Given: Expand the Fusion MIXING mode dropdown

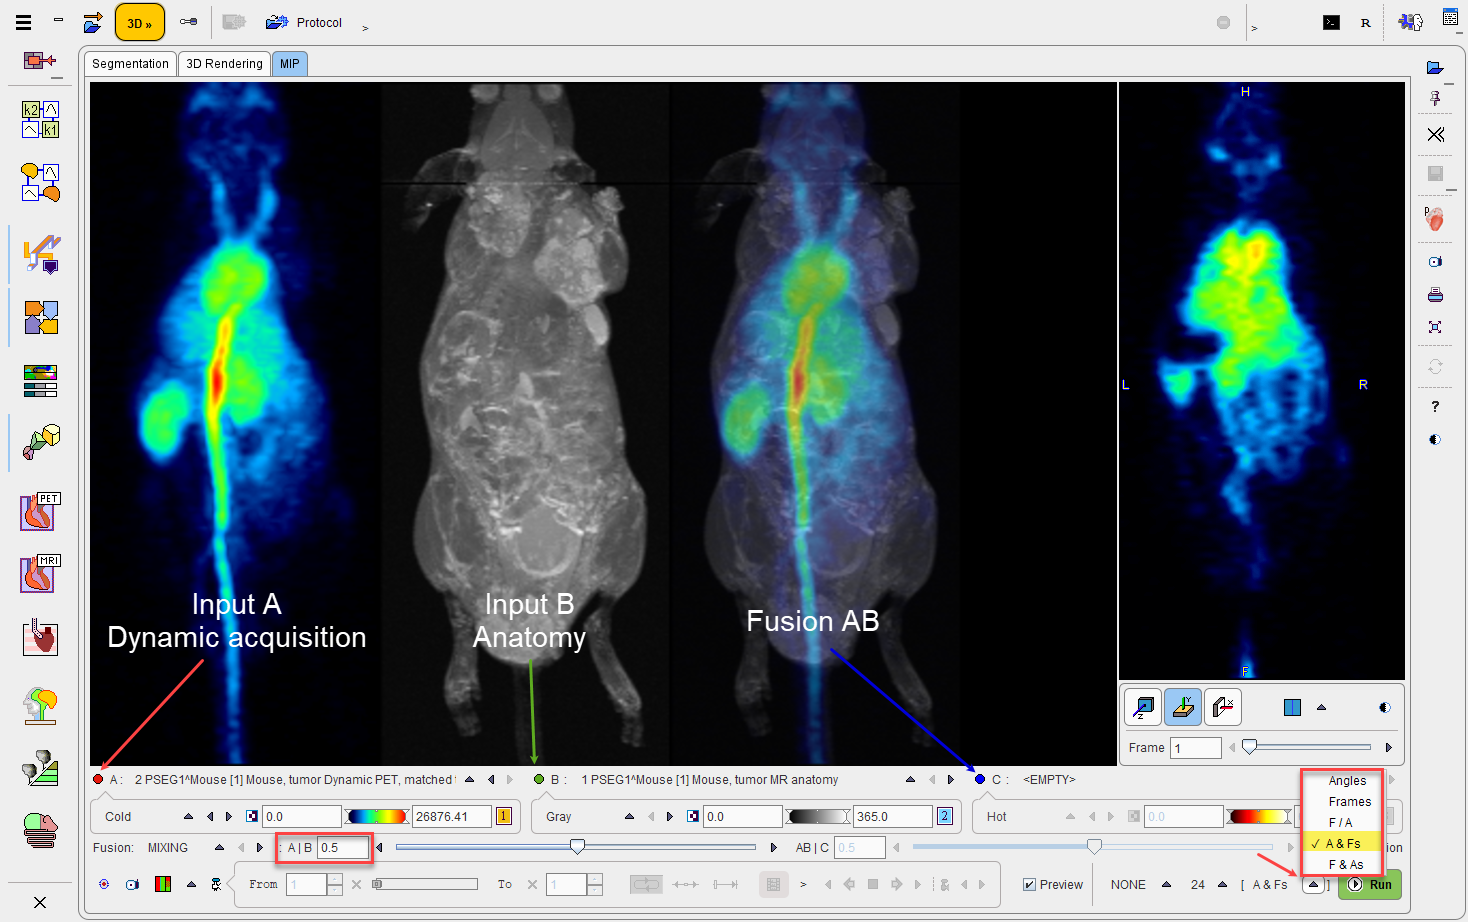Looking at the screenshot, I should click(x=219, y=848).
